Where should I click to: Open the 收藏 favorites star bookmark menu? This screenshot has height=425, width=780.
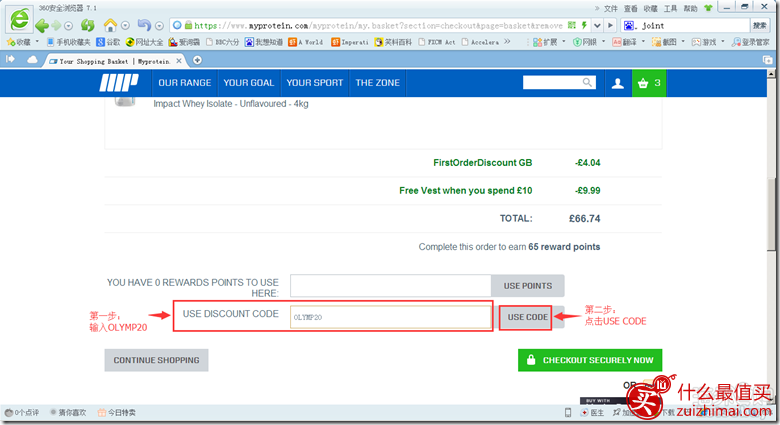click(22, 42)
